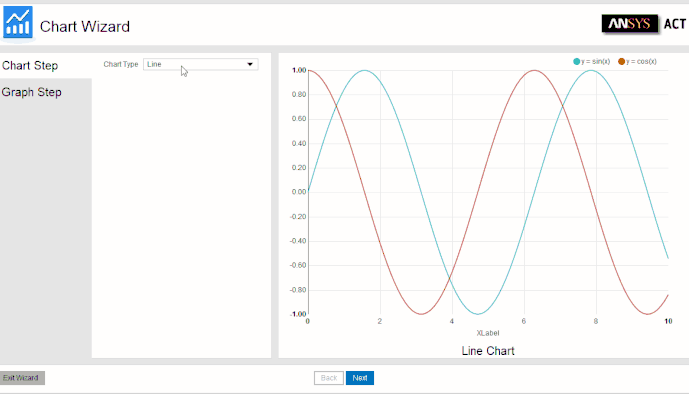Click the Chart Wizard bar-chart logo icon
Screen dimensions: 689x394
tap(18, 22)
